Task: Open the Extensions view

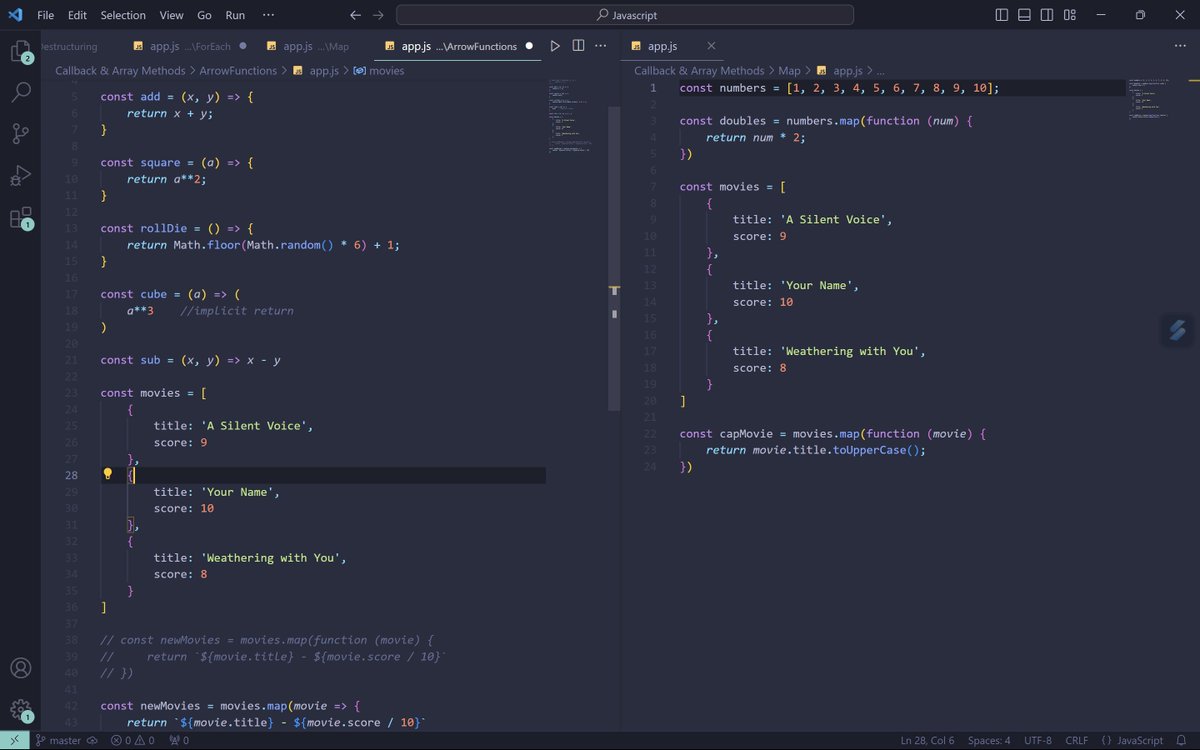Action: (20, 218)
